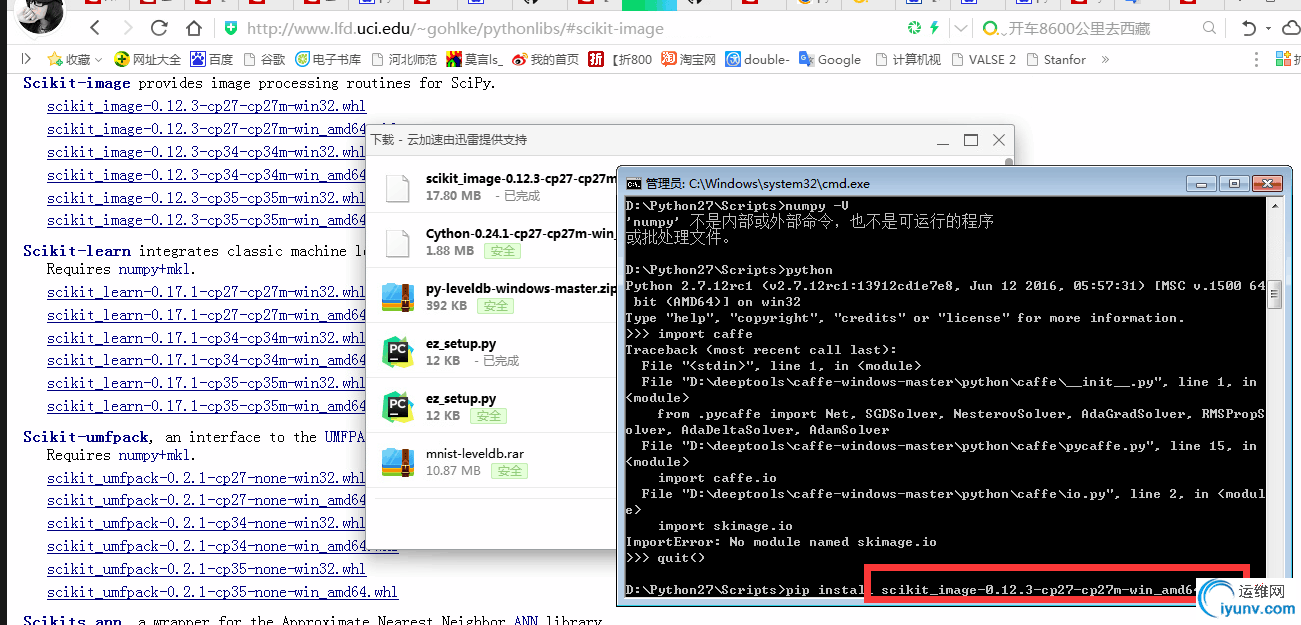
Task: Open the Google bookmark
Action: pos(830,59)
